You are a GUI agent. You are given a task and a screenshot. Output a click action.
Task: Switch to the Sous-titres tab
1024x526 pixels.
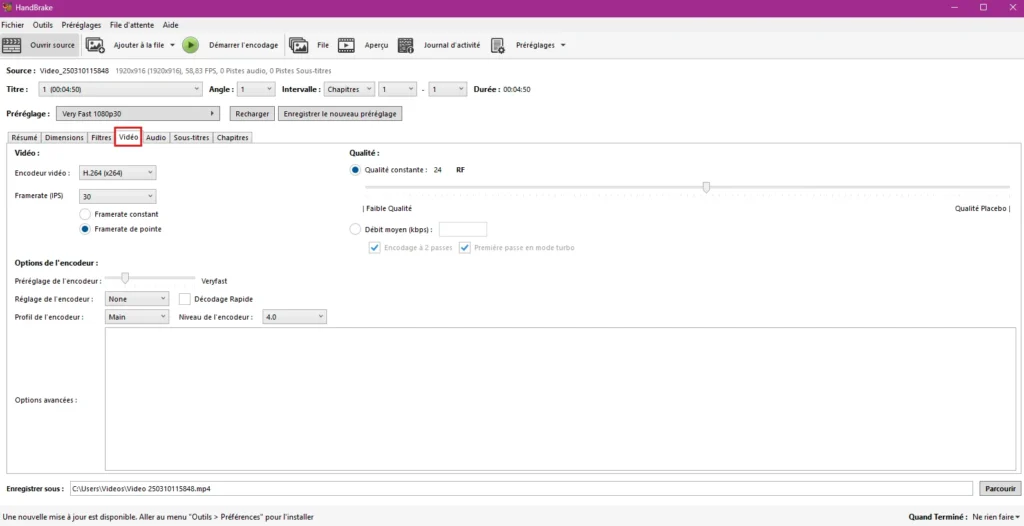pyautogui.click(x=191, y=138)
